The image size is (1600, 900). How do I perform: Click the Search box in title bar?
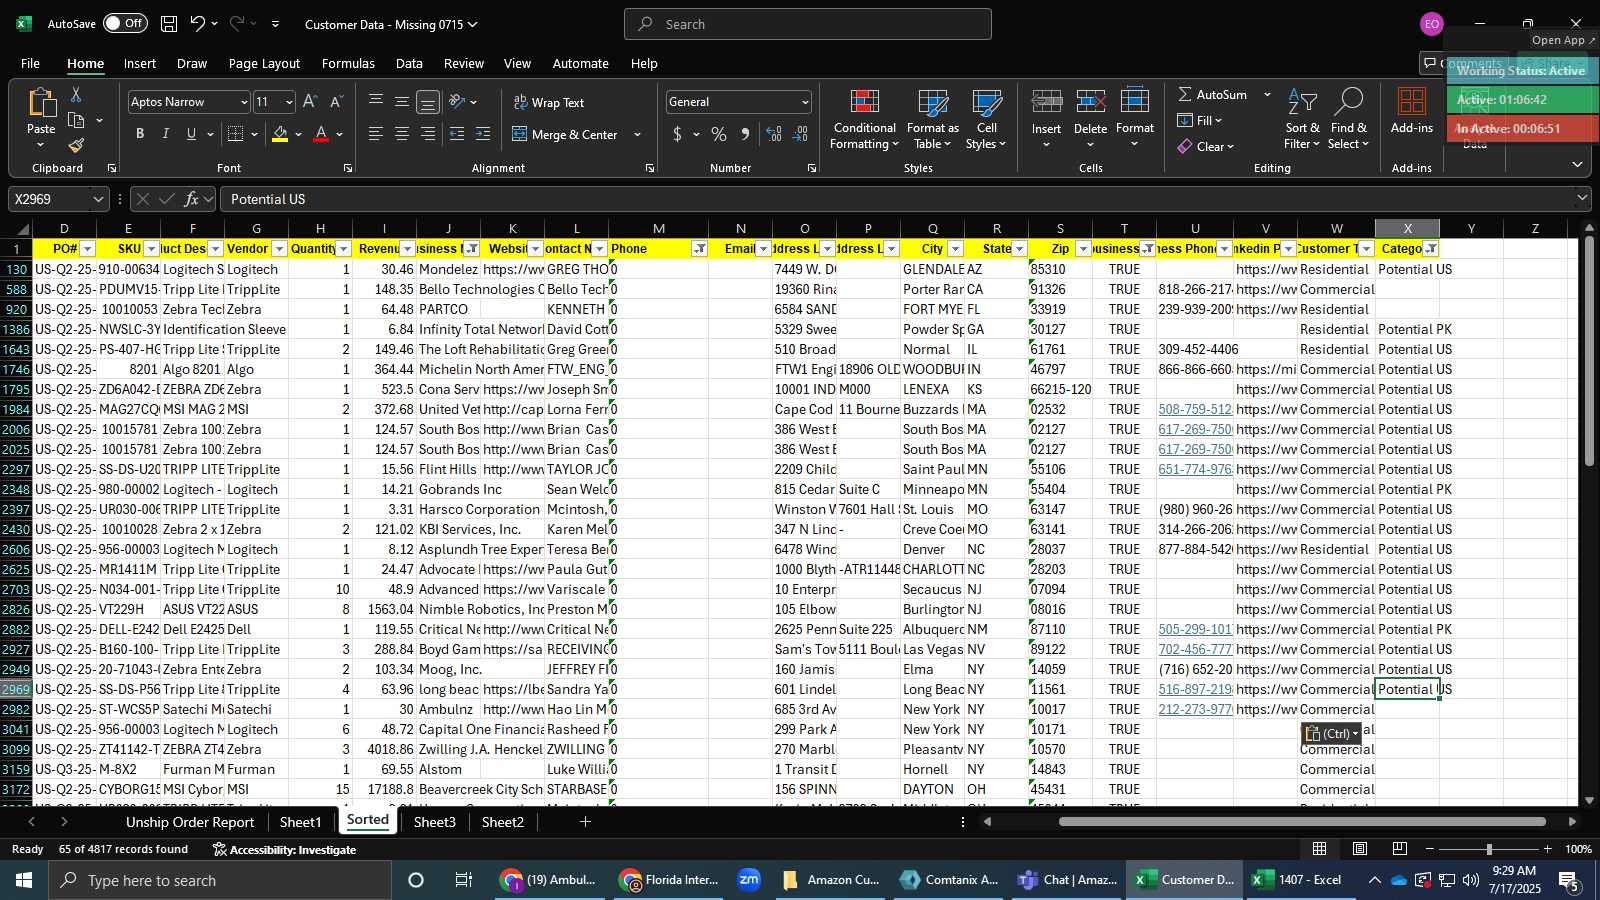point(808,24)
